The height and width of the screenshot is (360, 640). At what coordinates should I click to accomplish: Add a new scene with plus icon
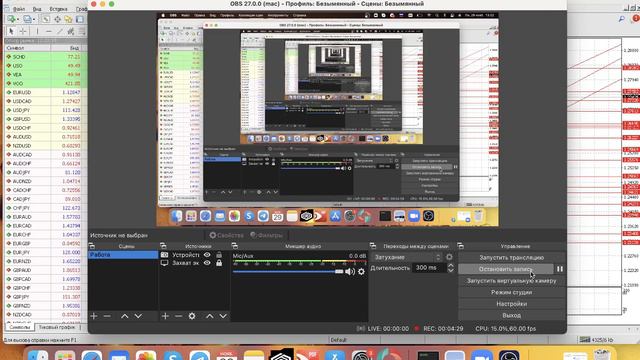pos(94,316)
